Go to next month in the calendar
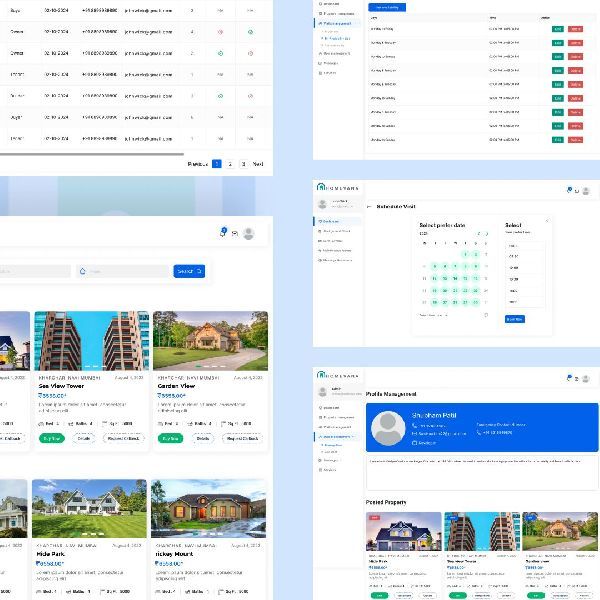 pos(485,233)
